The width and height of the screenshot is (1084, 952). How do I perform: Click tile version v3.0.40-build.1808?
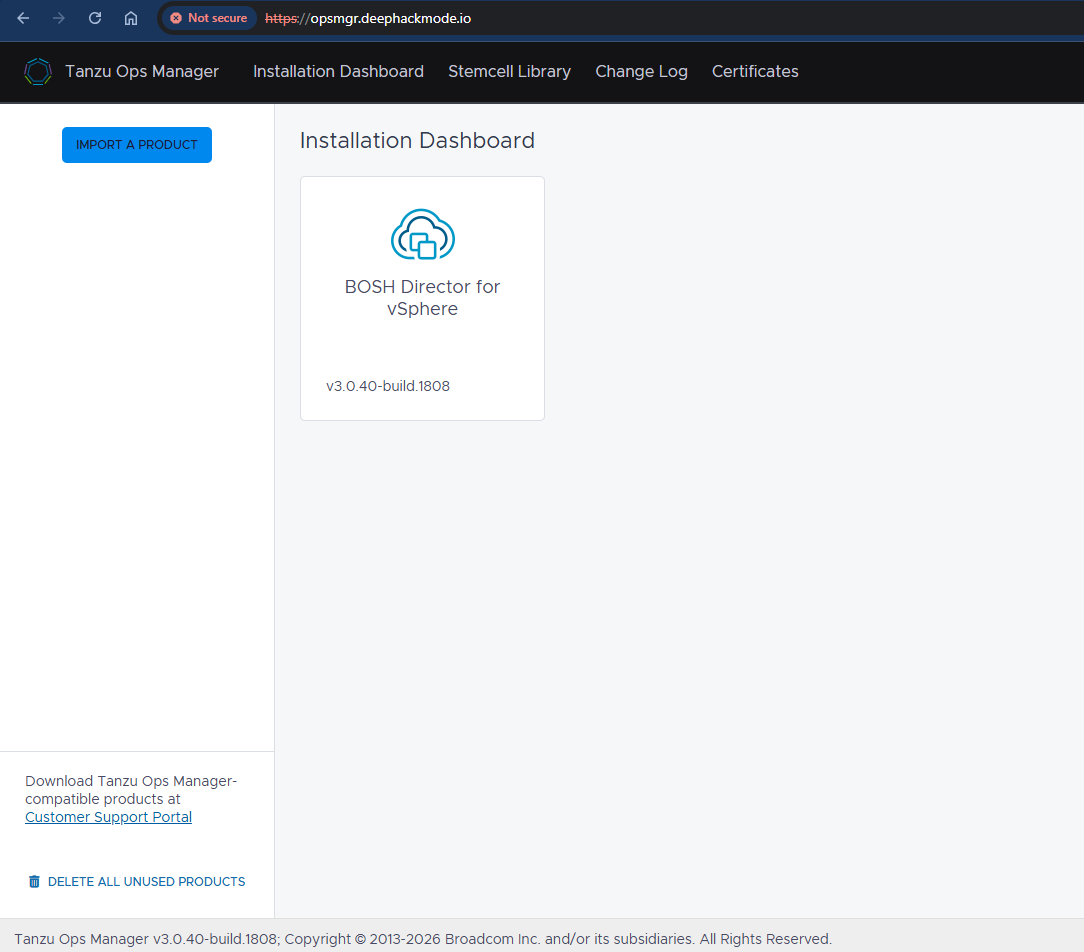[x=388, y=386]
